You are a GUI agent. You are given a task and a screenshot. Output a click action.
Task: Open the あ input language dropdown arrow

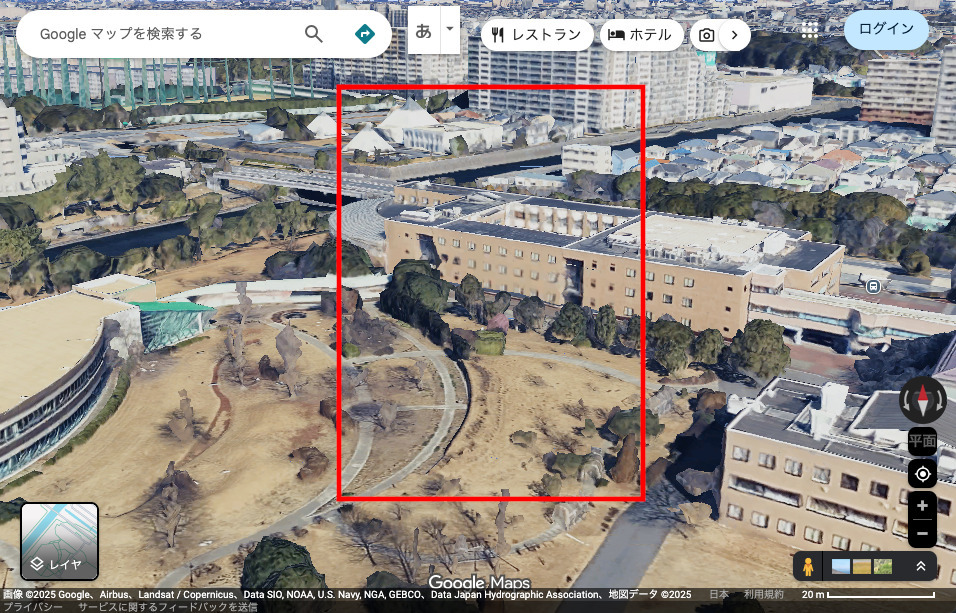[x=450, y=30]
